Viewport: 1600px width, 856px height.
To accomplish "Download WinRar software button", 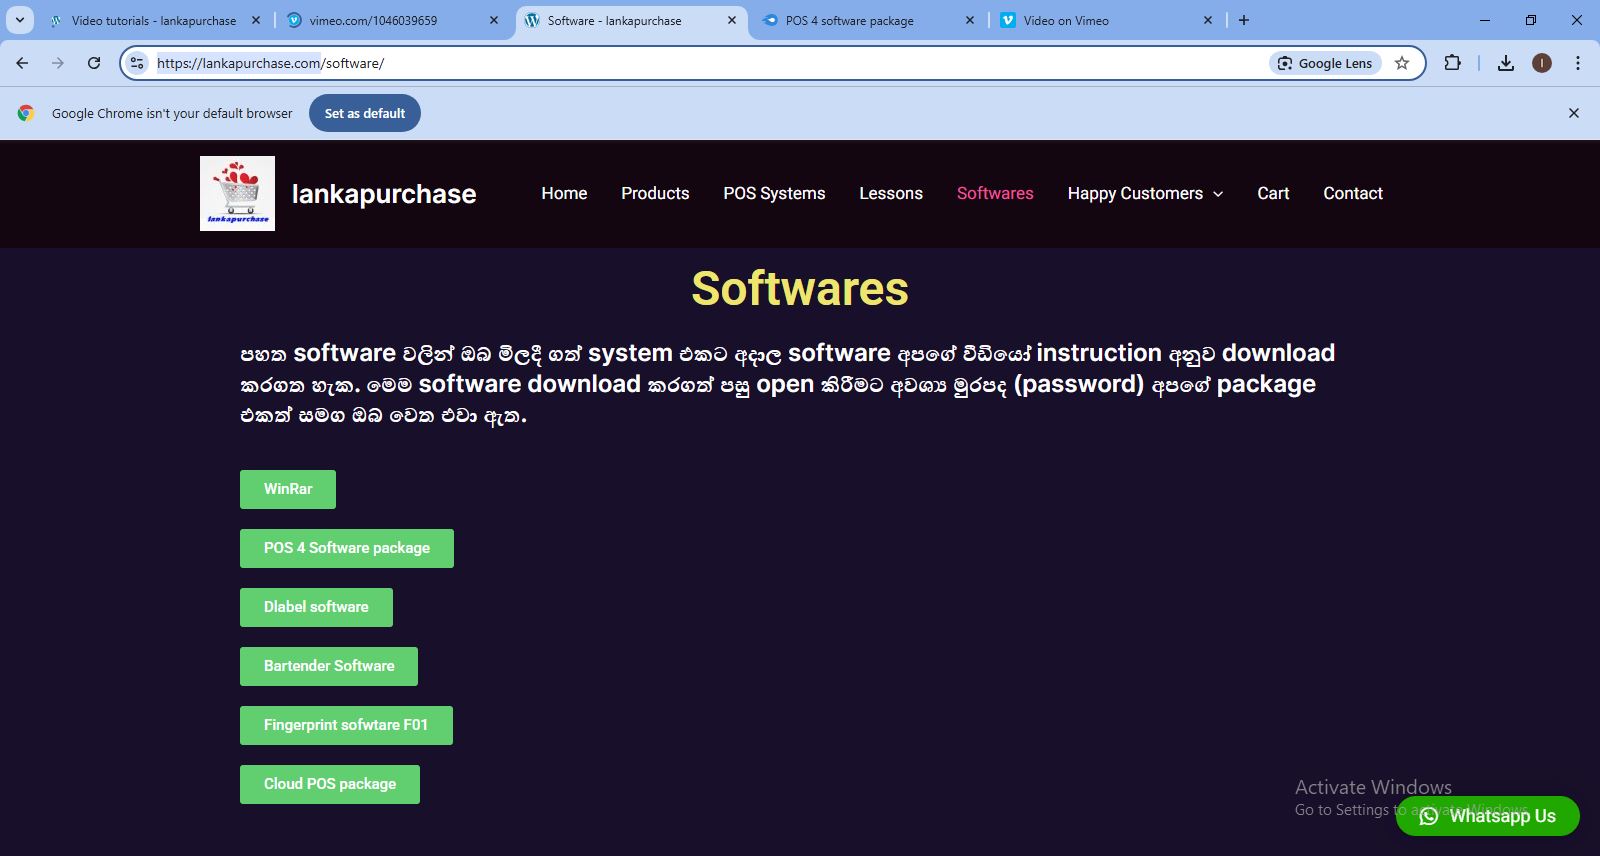I will point(288,489).
